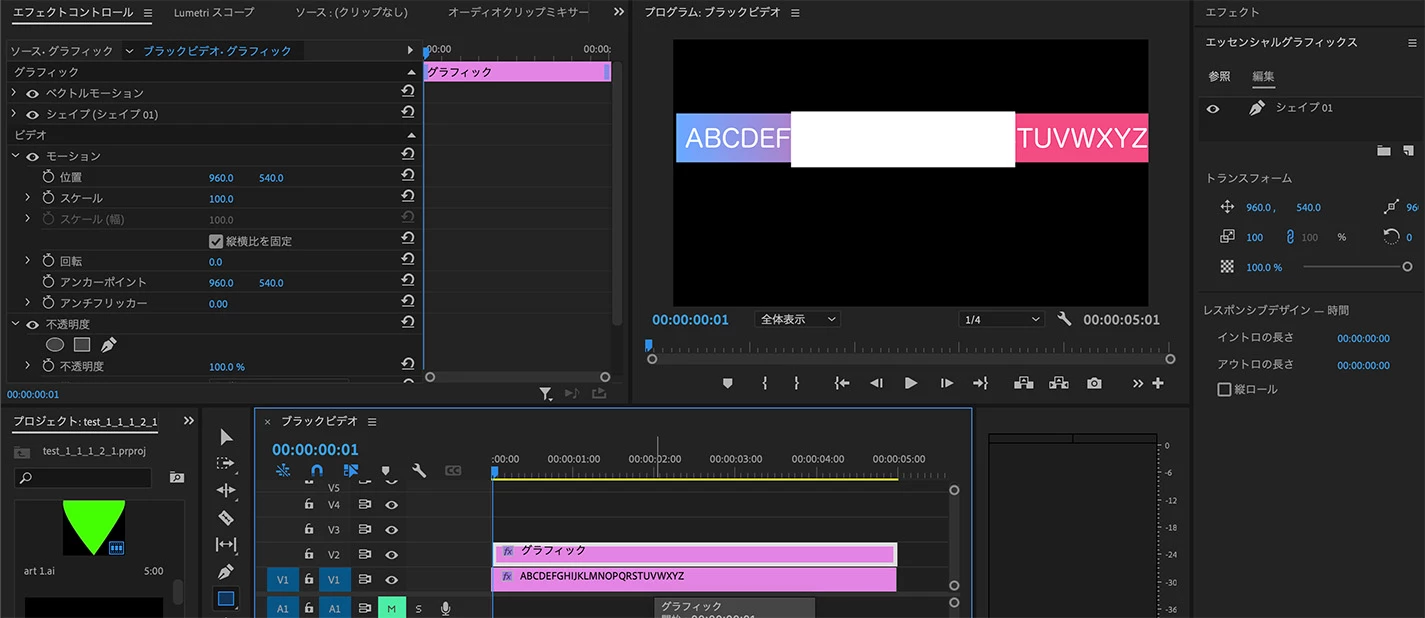1425x618 pixels.
Task: Expand アンチフリッカー parameter
Action: pos(28,303)
